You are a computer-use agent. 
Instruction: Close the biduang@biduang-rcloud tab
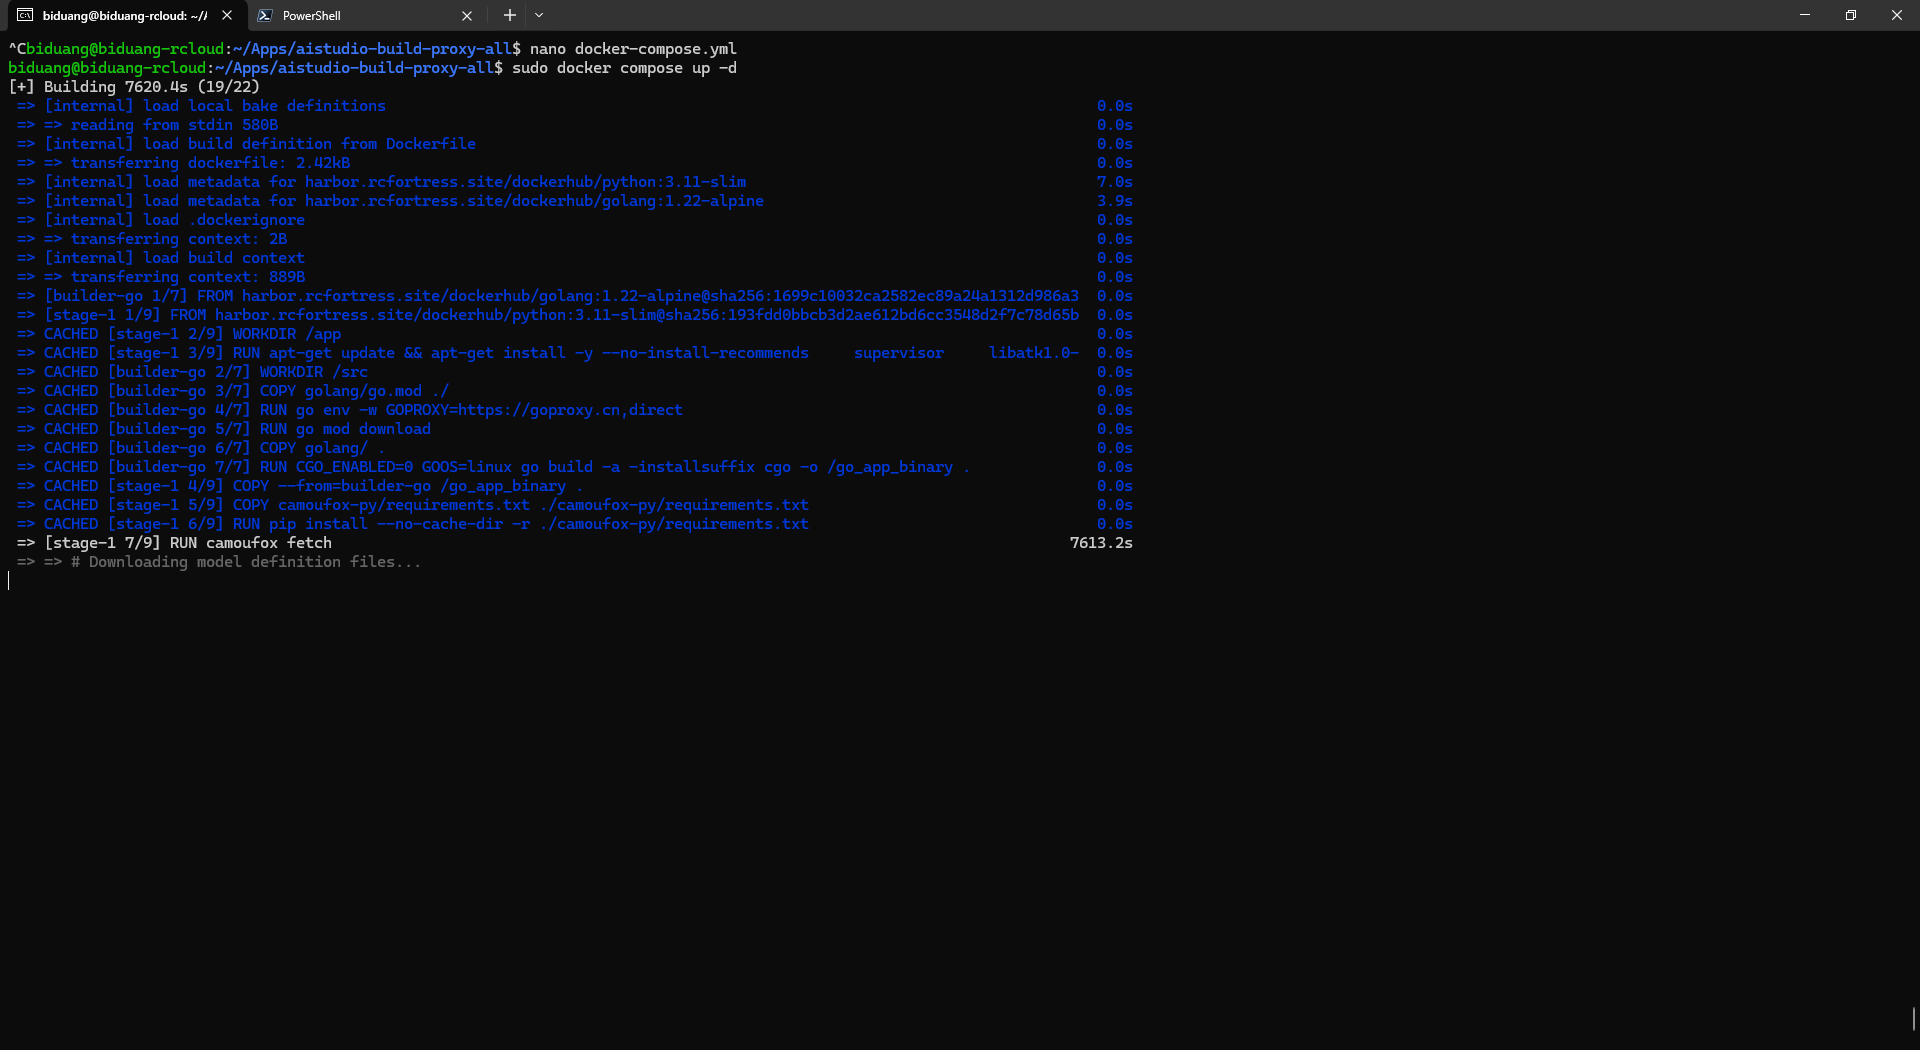(x=227, y=16)
